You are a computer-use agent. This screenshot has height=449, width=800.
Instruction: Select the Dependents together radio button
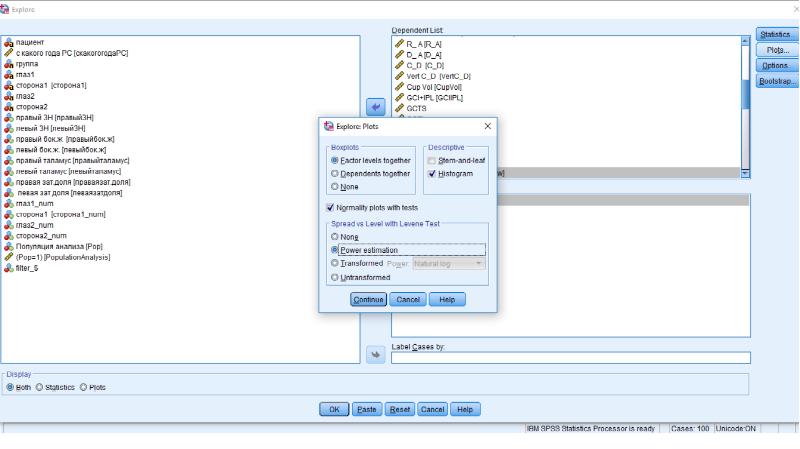(x=335, y=173)
